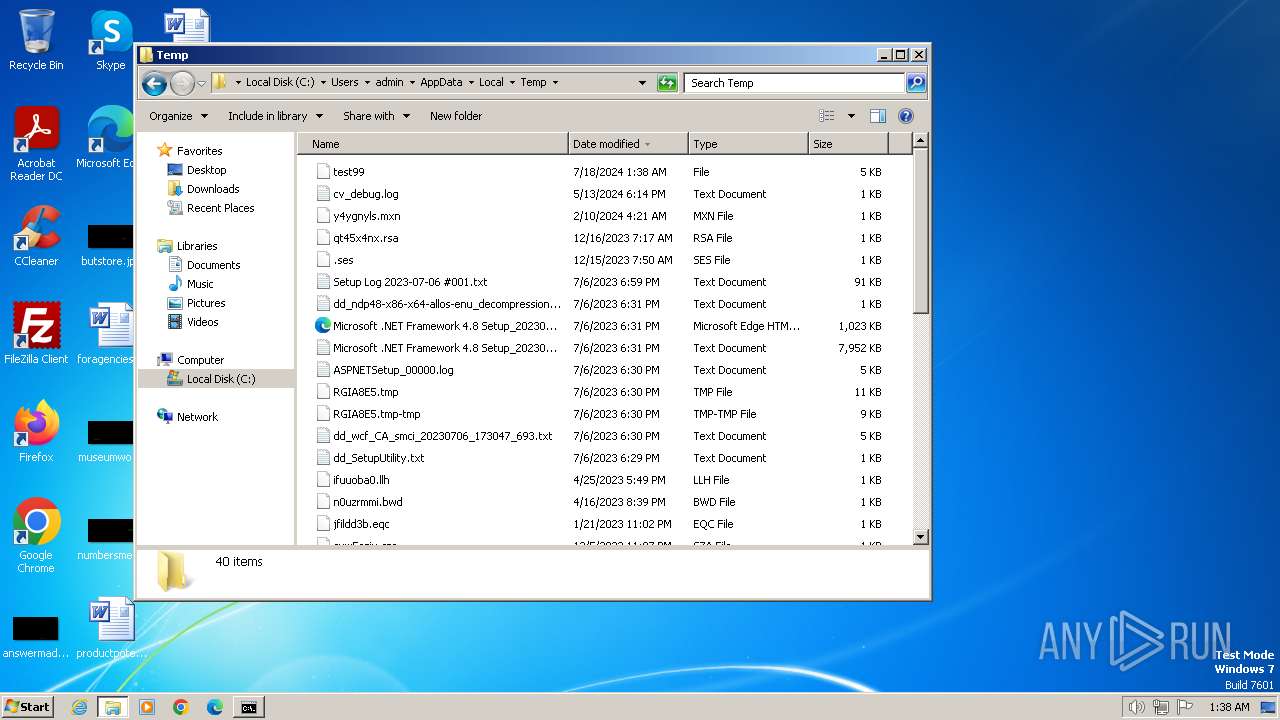
Task: Click Users in the address breadcrumb
Action: [344, 83]
